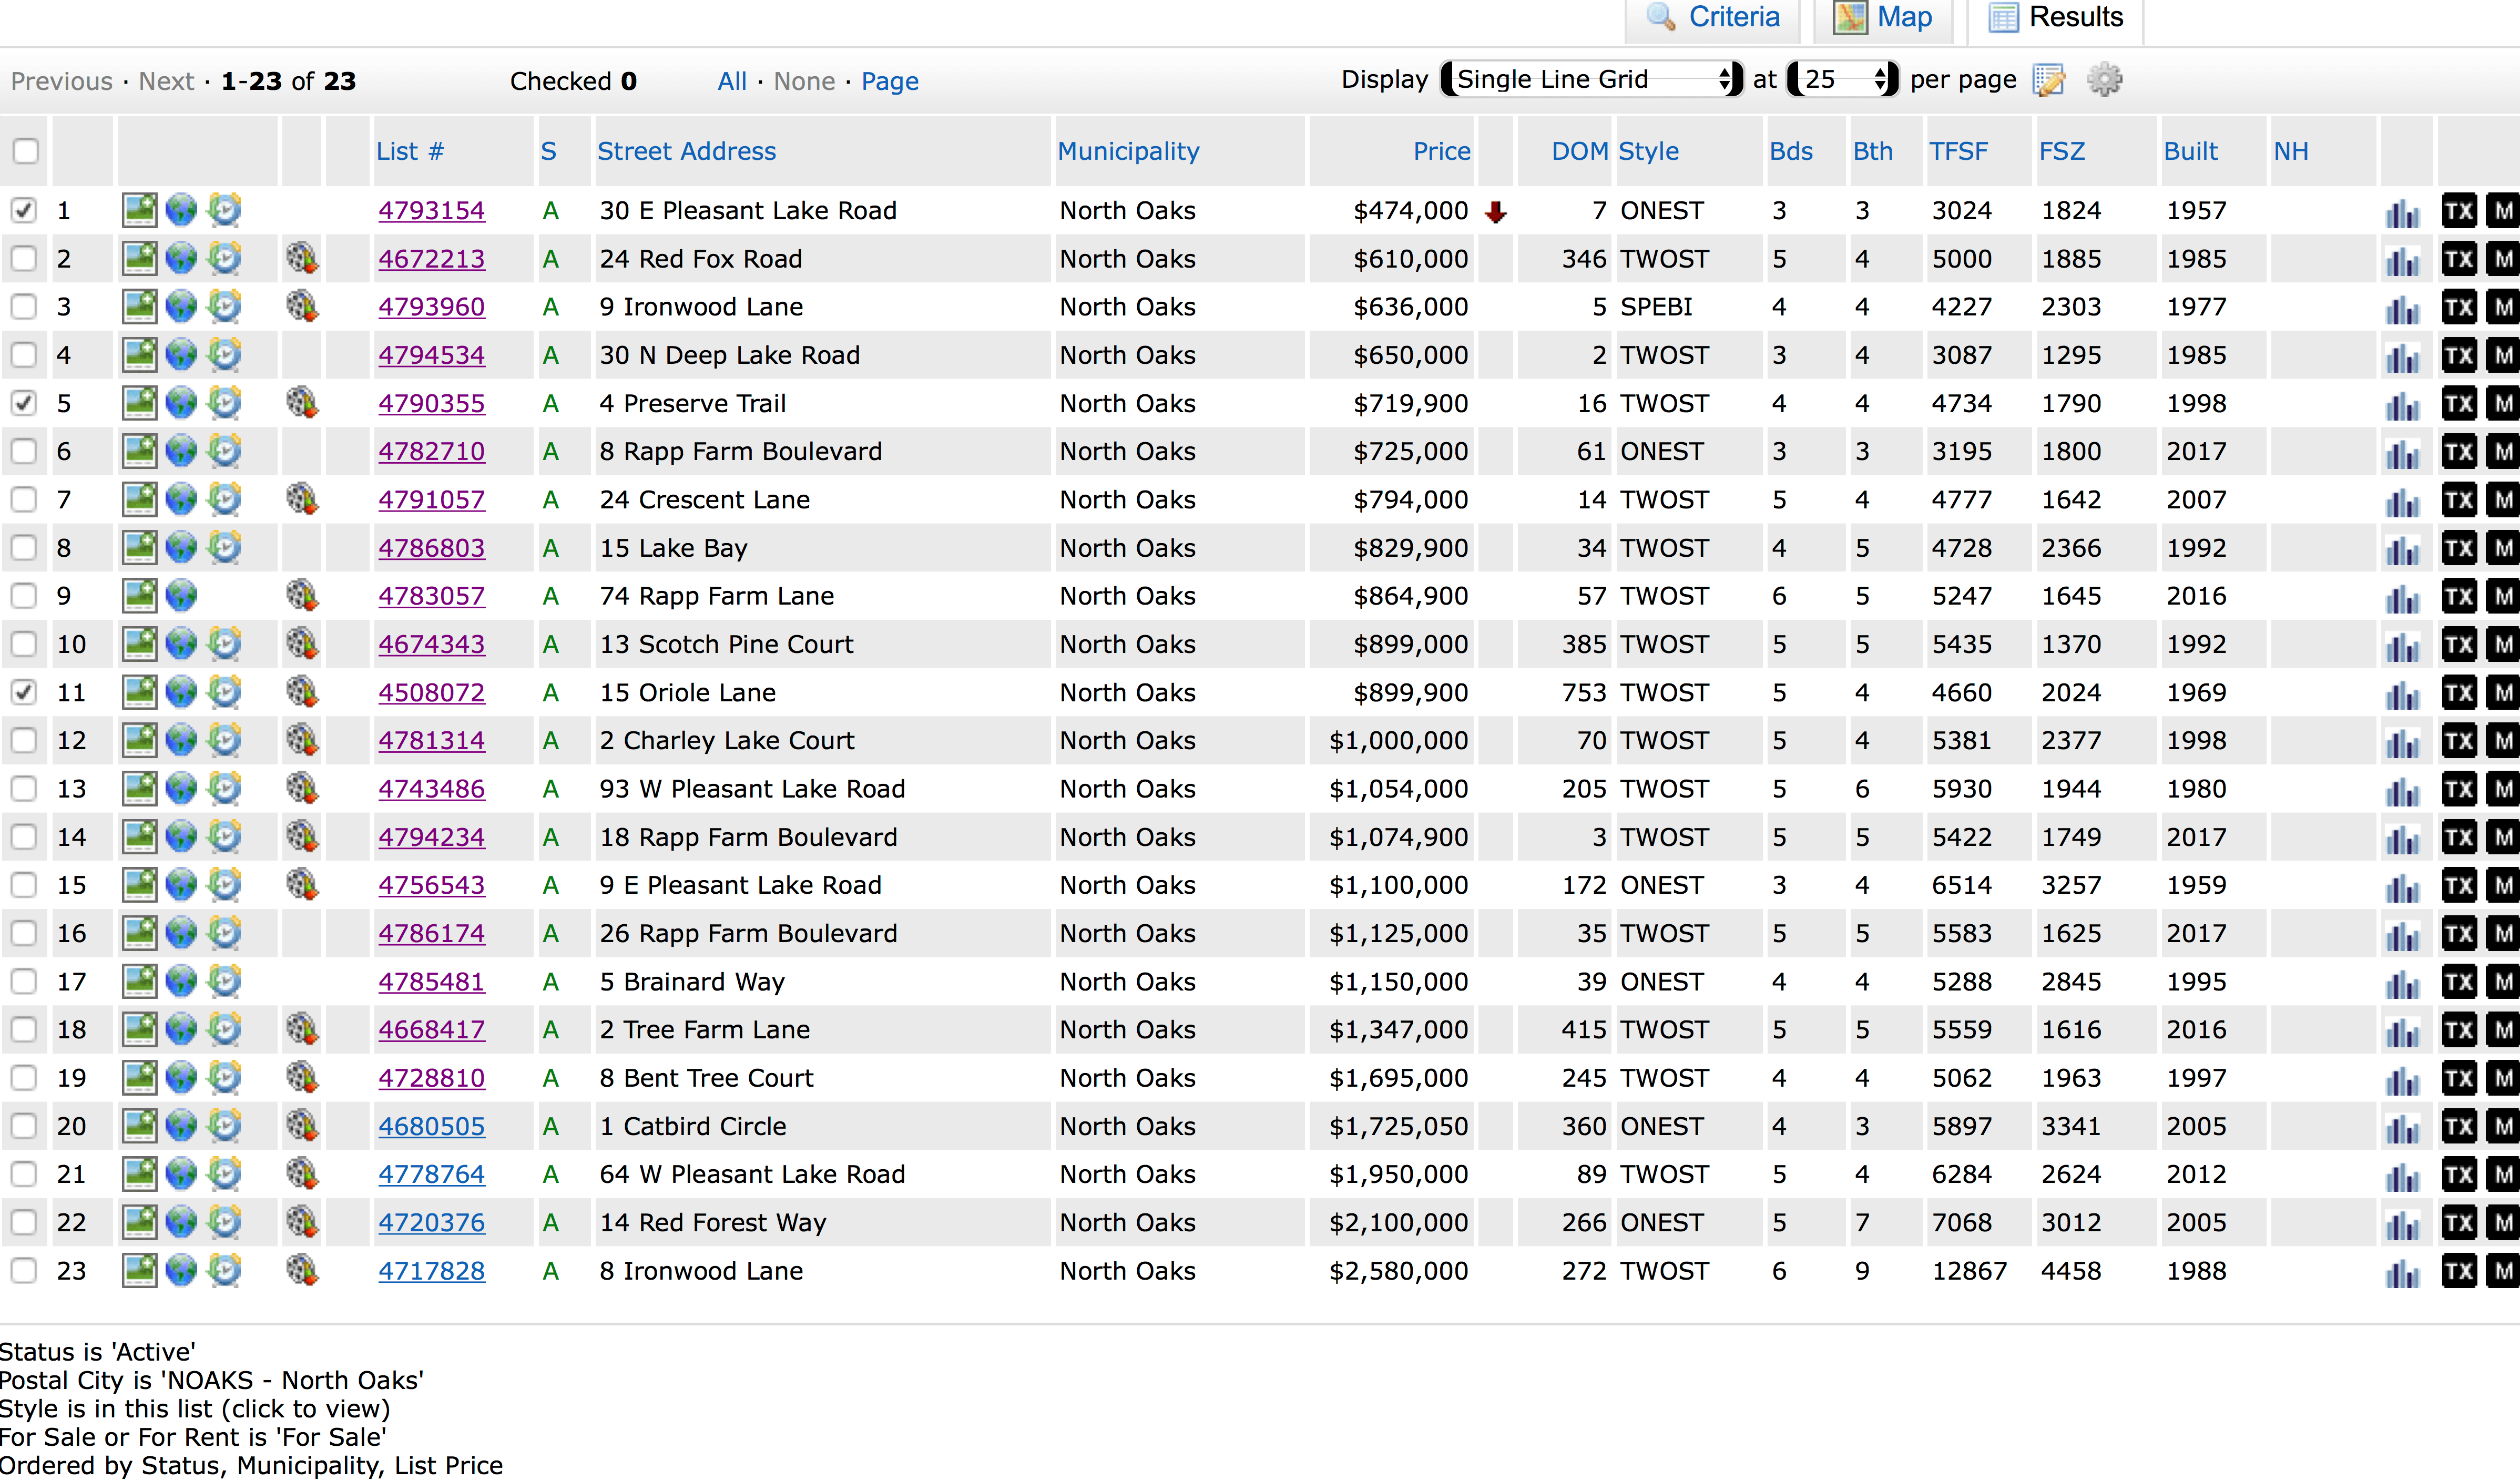Viewport: 2520px width, 1481px height.
Task: Open history clock icon for 15 Lake Bay
Action: point(225,547)
